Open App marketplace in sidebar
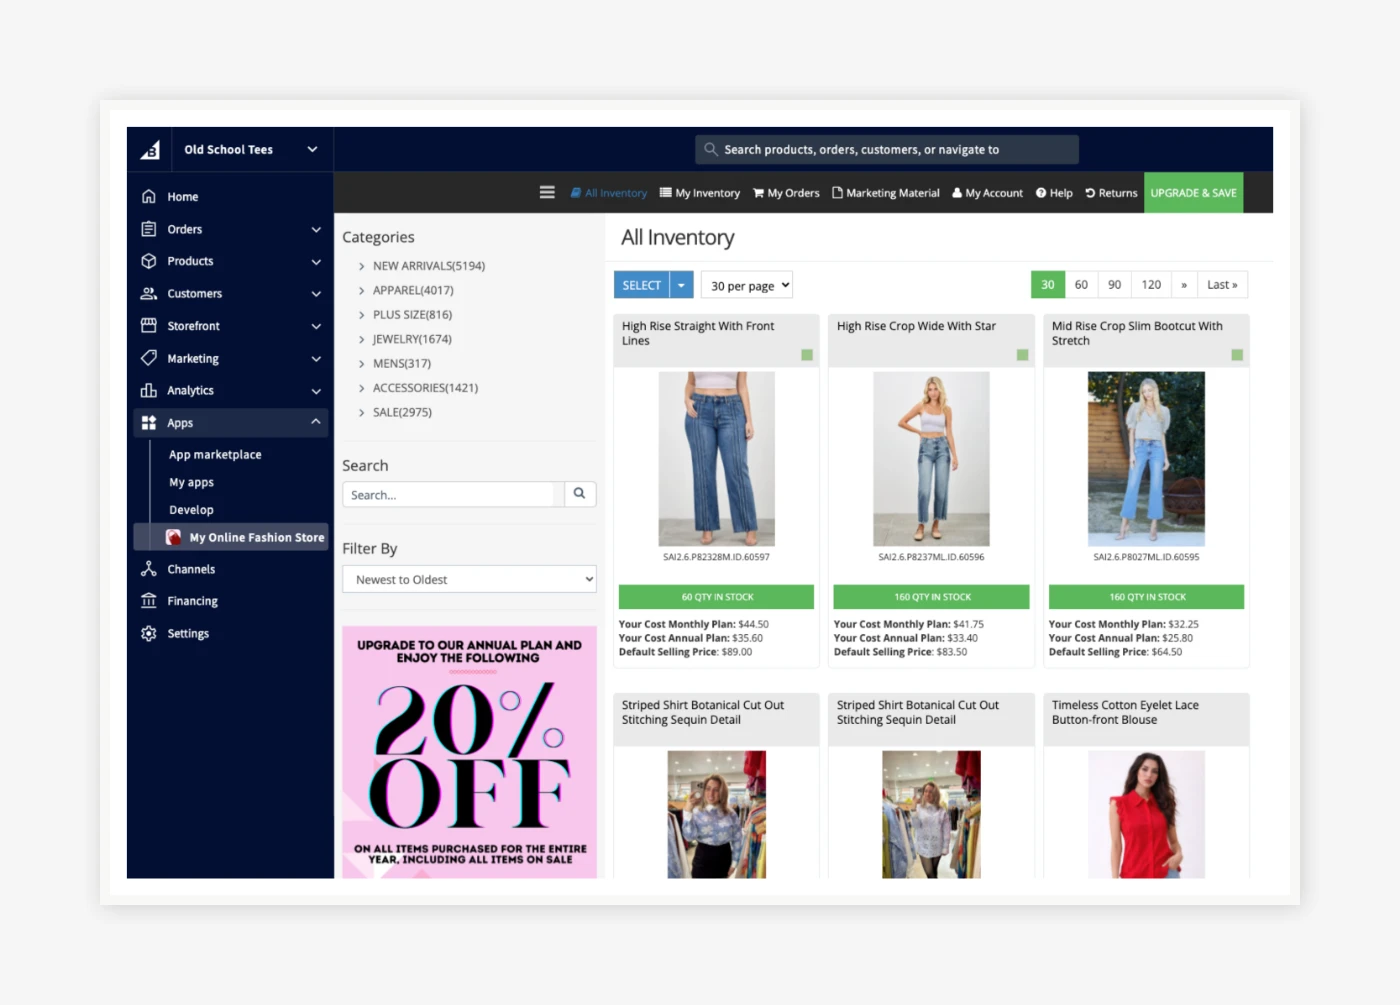This screenshot has height=1005, width=1400. click(x=215, y=455)
